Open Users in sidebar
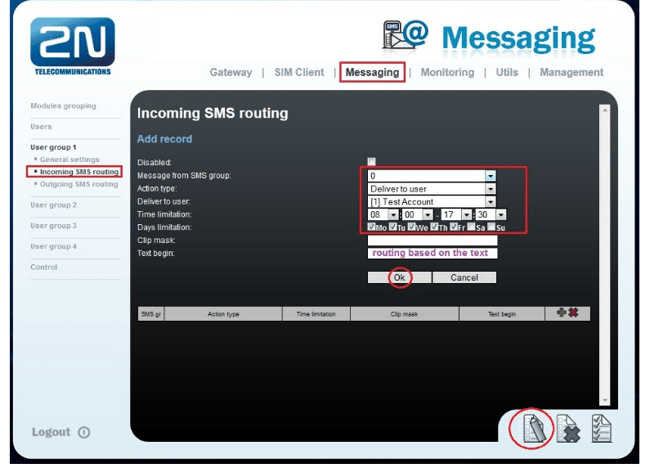The width and height of the screenshot is (650, 468). (x=41, y=127)
